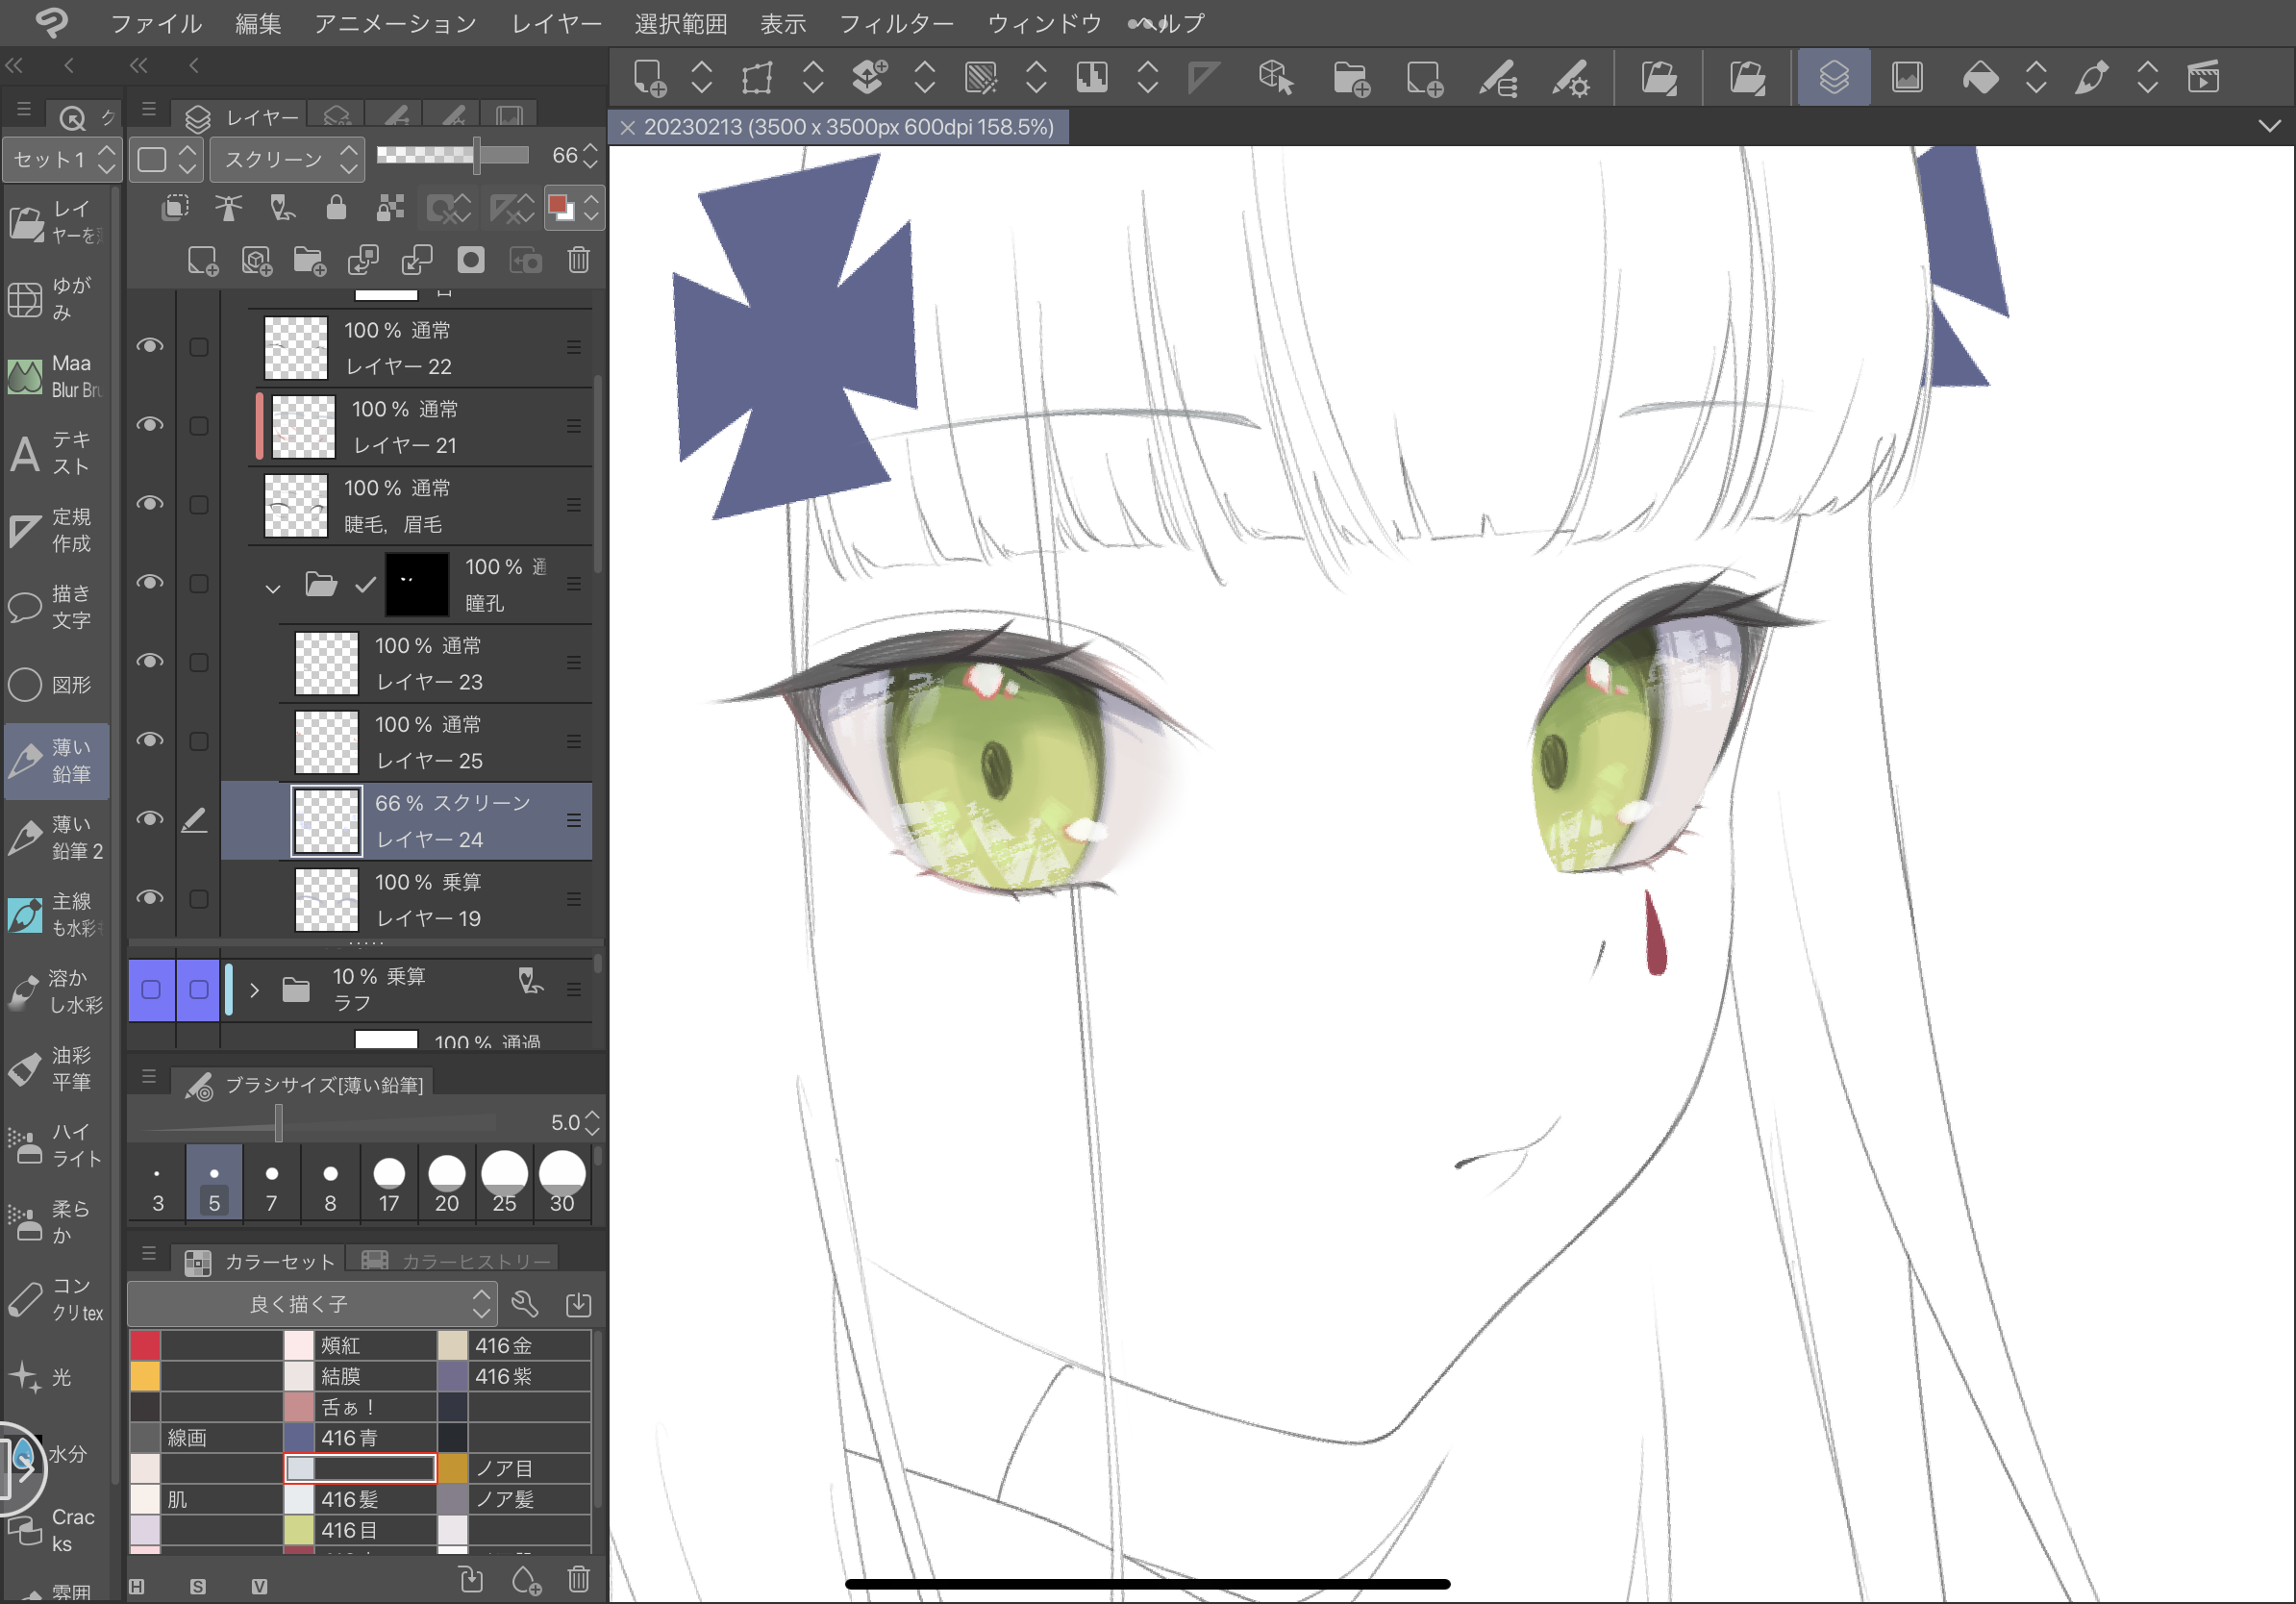Choose the ゆがみ liquify tool

[57, 299]
